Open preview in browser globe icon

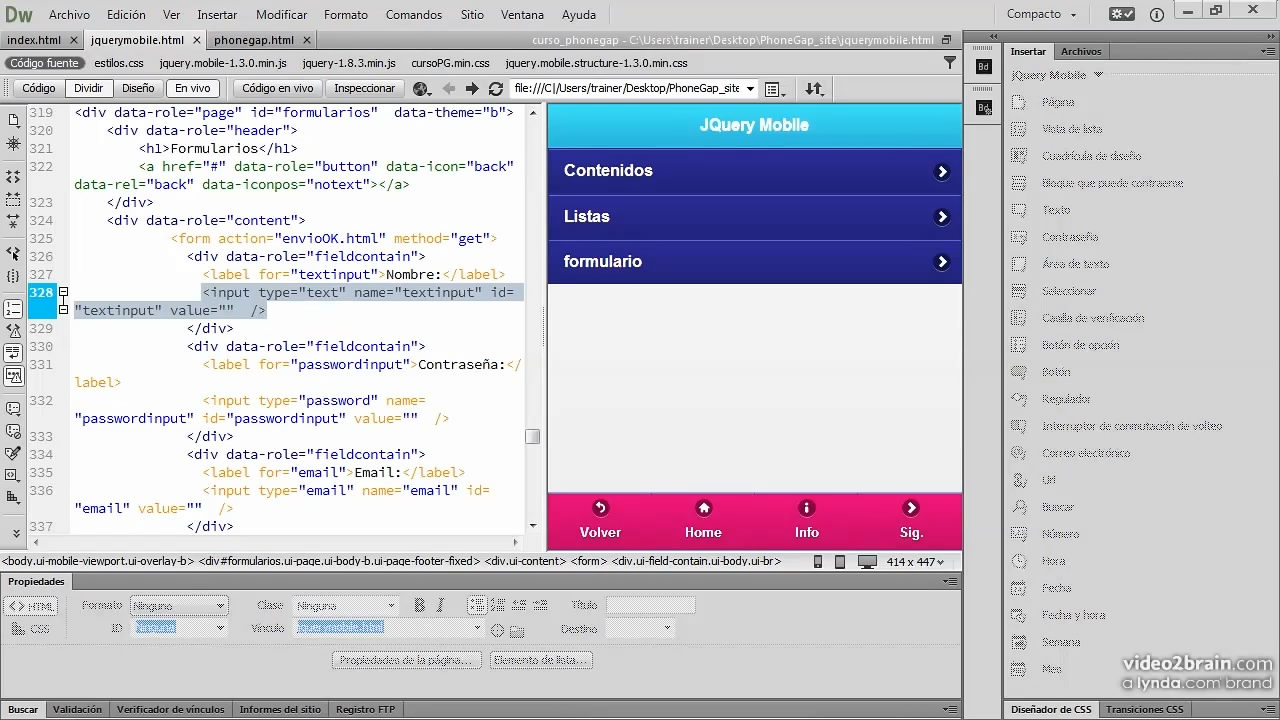point(422,89)
